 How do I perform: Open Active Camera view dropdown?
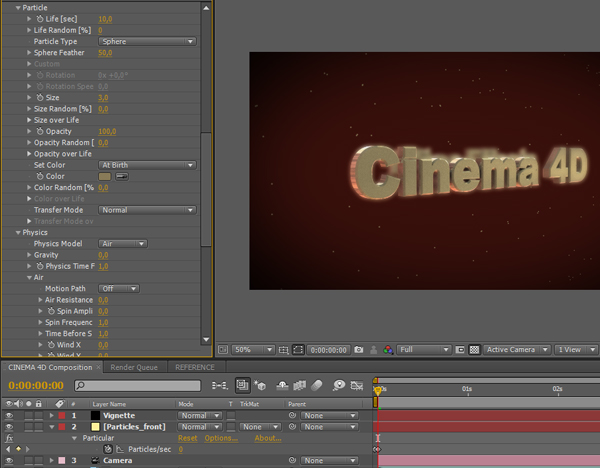pyautogui.click(x=517, y=350)
